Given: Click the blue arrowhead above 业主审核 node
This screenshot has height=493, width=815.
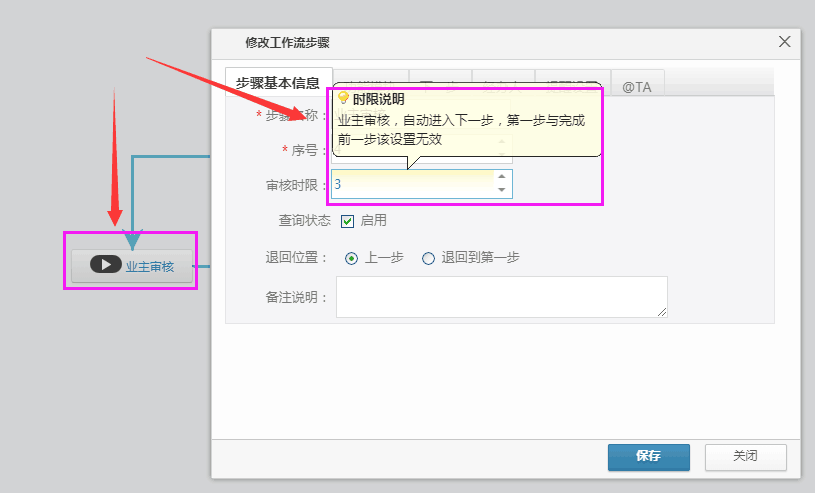Looking at the screenshot, I should pyautogui.click(x=132, y=238).
